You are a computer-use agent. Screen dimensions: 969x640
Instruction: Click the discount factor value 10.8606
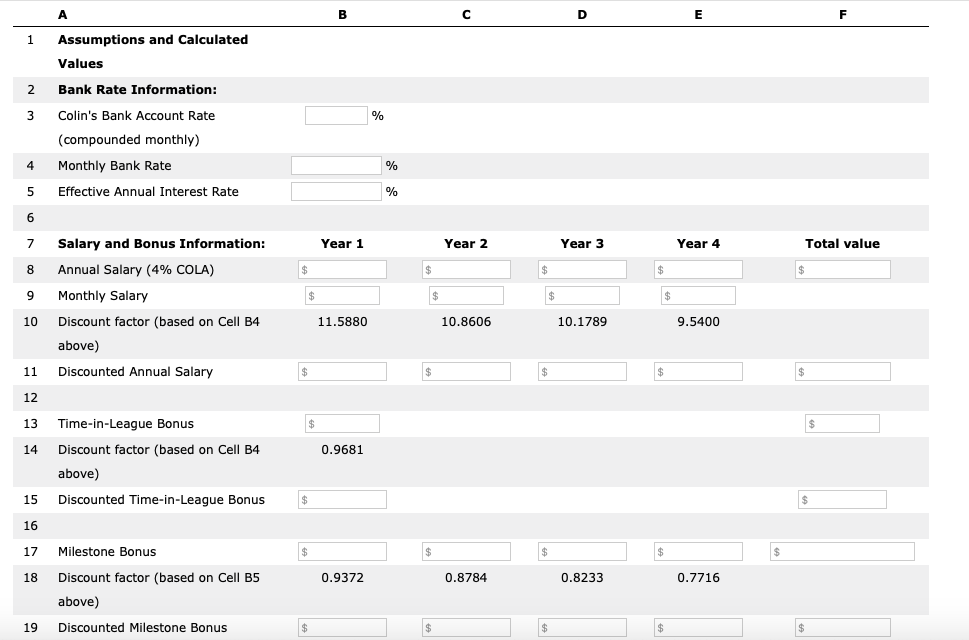[x=467, y=321]
